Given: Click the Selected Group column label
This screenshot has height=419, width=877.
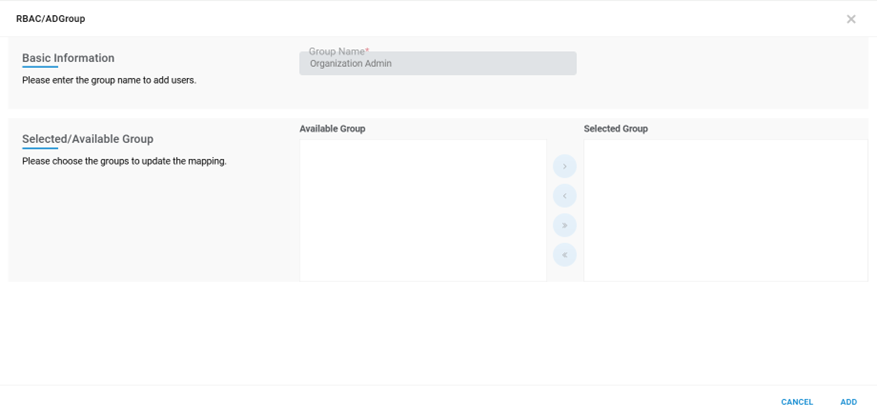Looking at the screenshot, I should pyautogui.click(x=616, y=129).
